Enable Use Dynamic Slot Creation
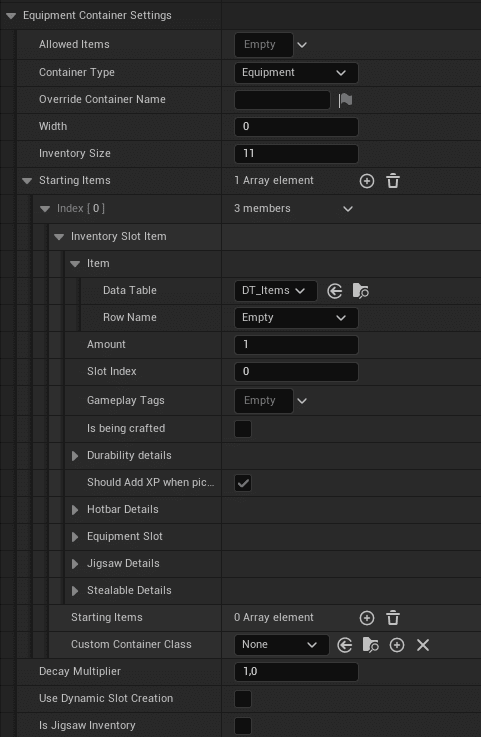 (243, 699)
